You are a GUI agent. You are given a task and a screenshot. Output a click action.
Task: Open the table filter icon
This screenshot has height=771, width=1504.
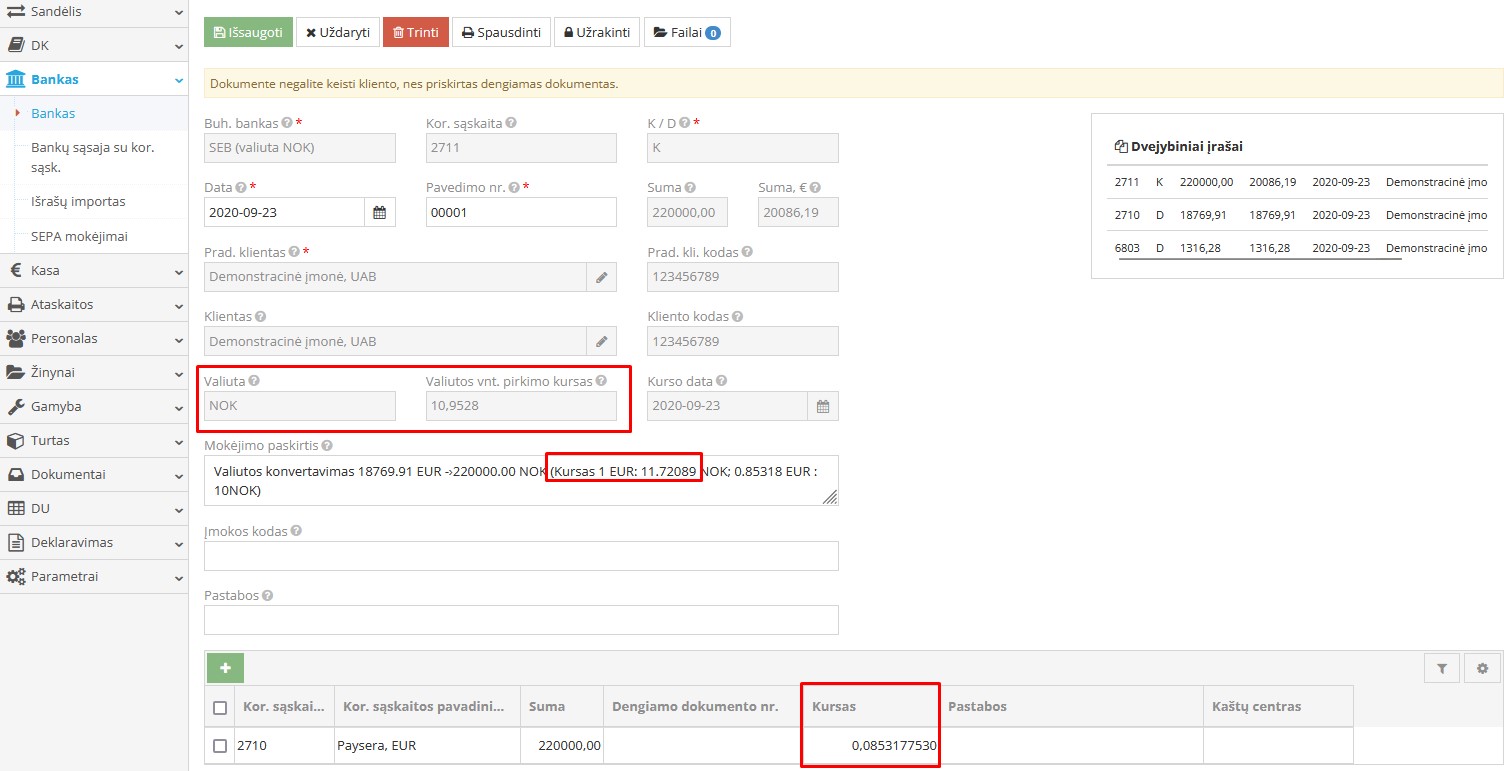[x=1441, y=668]
